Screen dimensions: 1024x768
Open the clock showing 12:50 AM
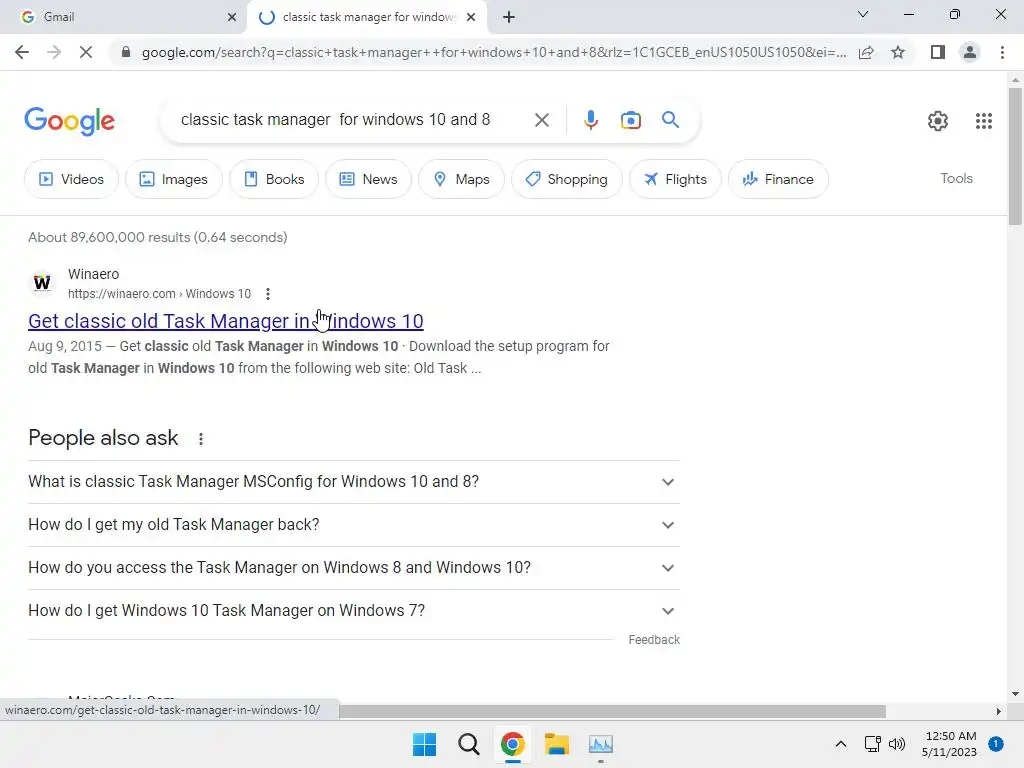950,744
